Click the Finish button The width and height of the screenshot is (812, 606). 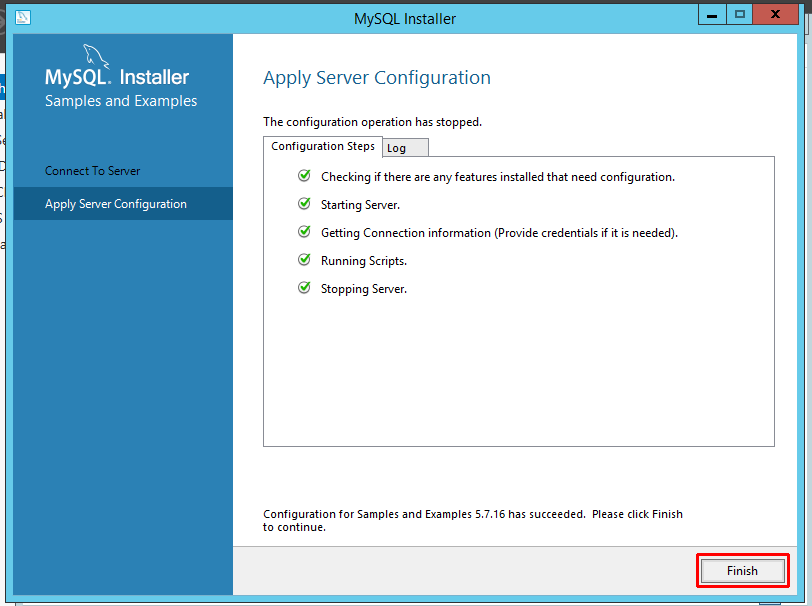tap(742, 570)
